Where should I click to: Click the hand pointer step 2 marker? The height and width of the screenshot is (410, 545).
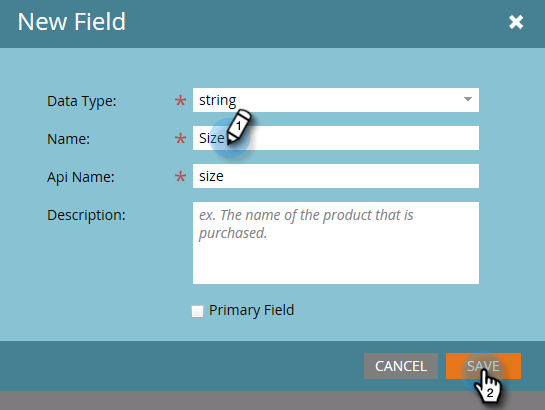(488, 386)
